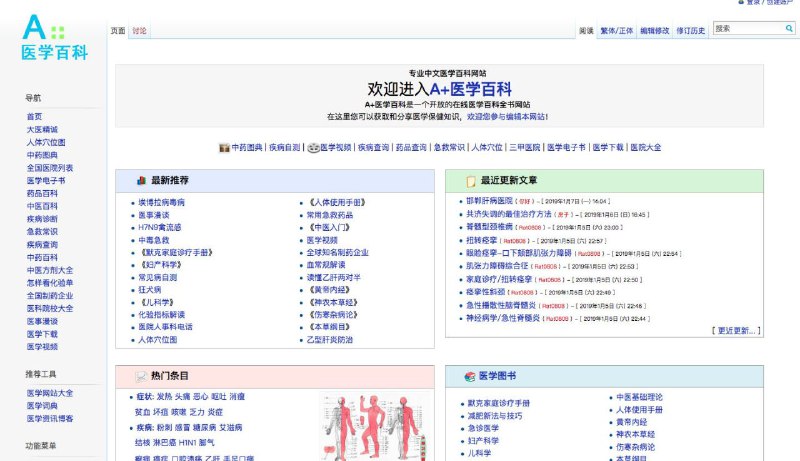Focus the 搜索 input field

pyautogui.click(x=748, y=29)
